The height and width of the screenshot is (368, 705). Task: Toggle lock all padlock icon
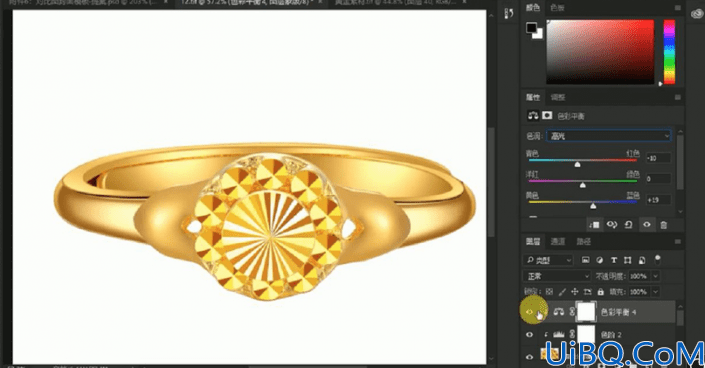(601, 292)
